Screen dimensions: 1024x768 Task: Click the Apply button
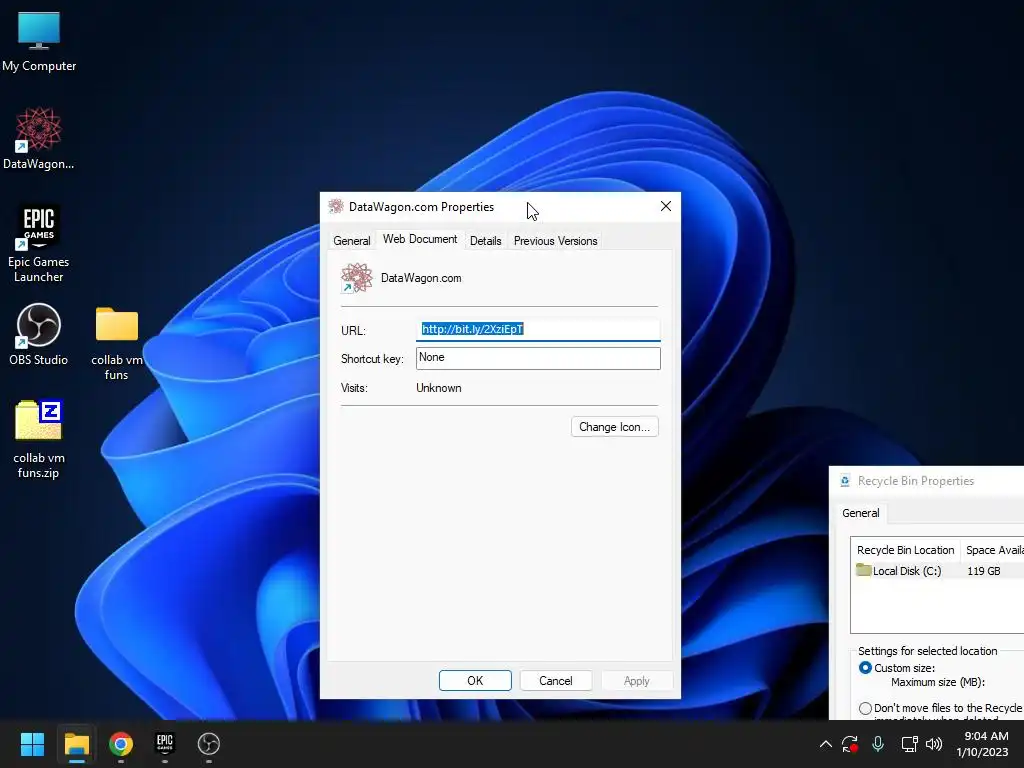(637, 680)
